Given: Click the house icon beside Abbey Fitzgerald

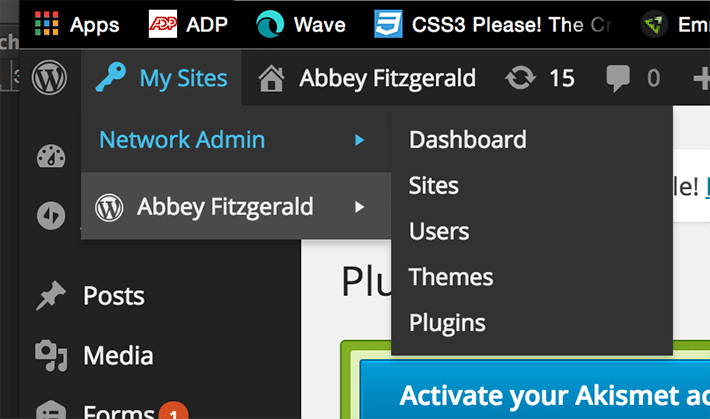Looking at the screenshot, I should [271, 78].
